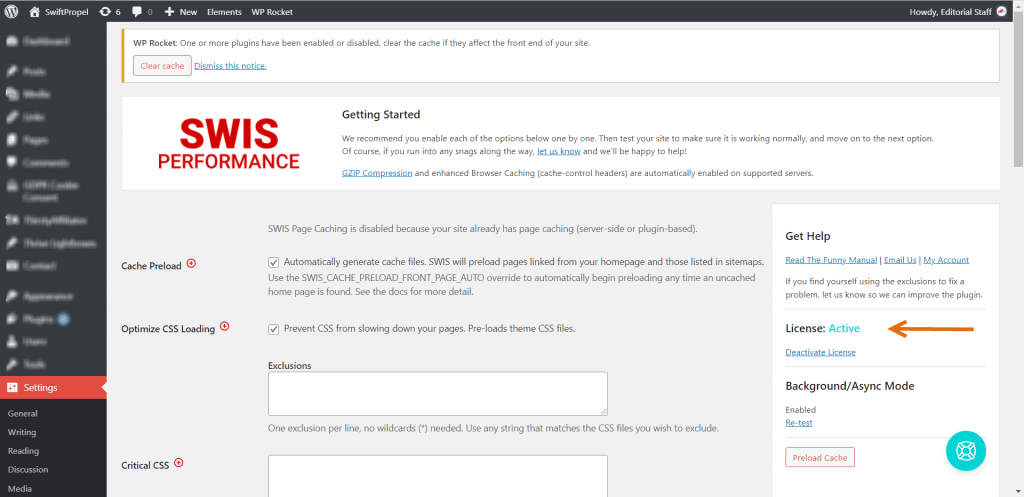This screenshot has width=1024, height=497.
Task: Click the Deactivate License link
Action: tap(820, 352)
